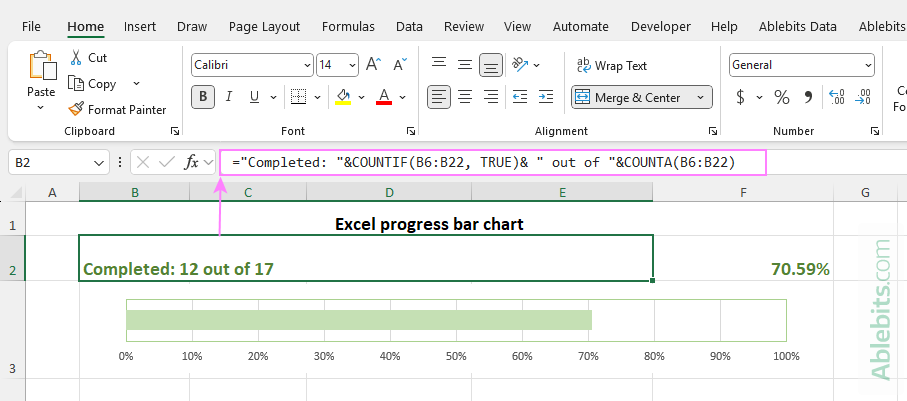The width and height of the screenshot is (907, 401).
Task: Click the Copy icon
Action: pos(76,84)
